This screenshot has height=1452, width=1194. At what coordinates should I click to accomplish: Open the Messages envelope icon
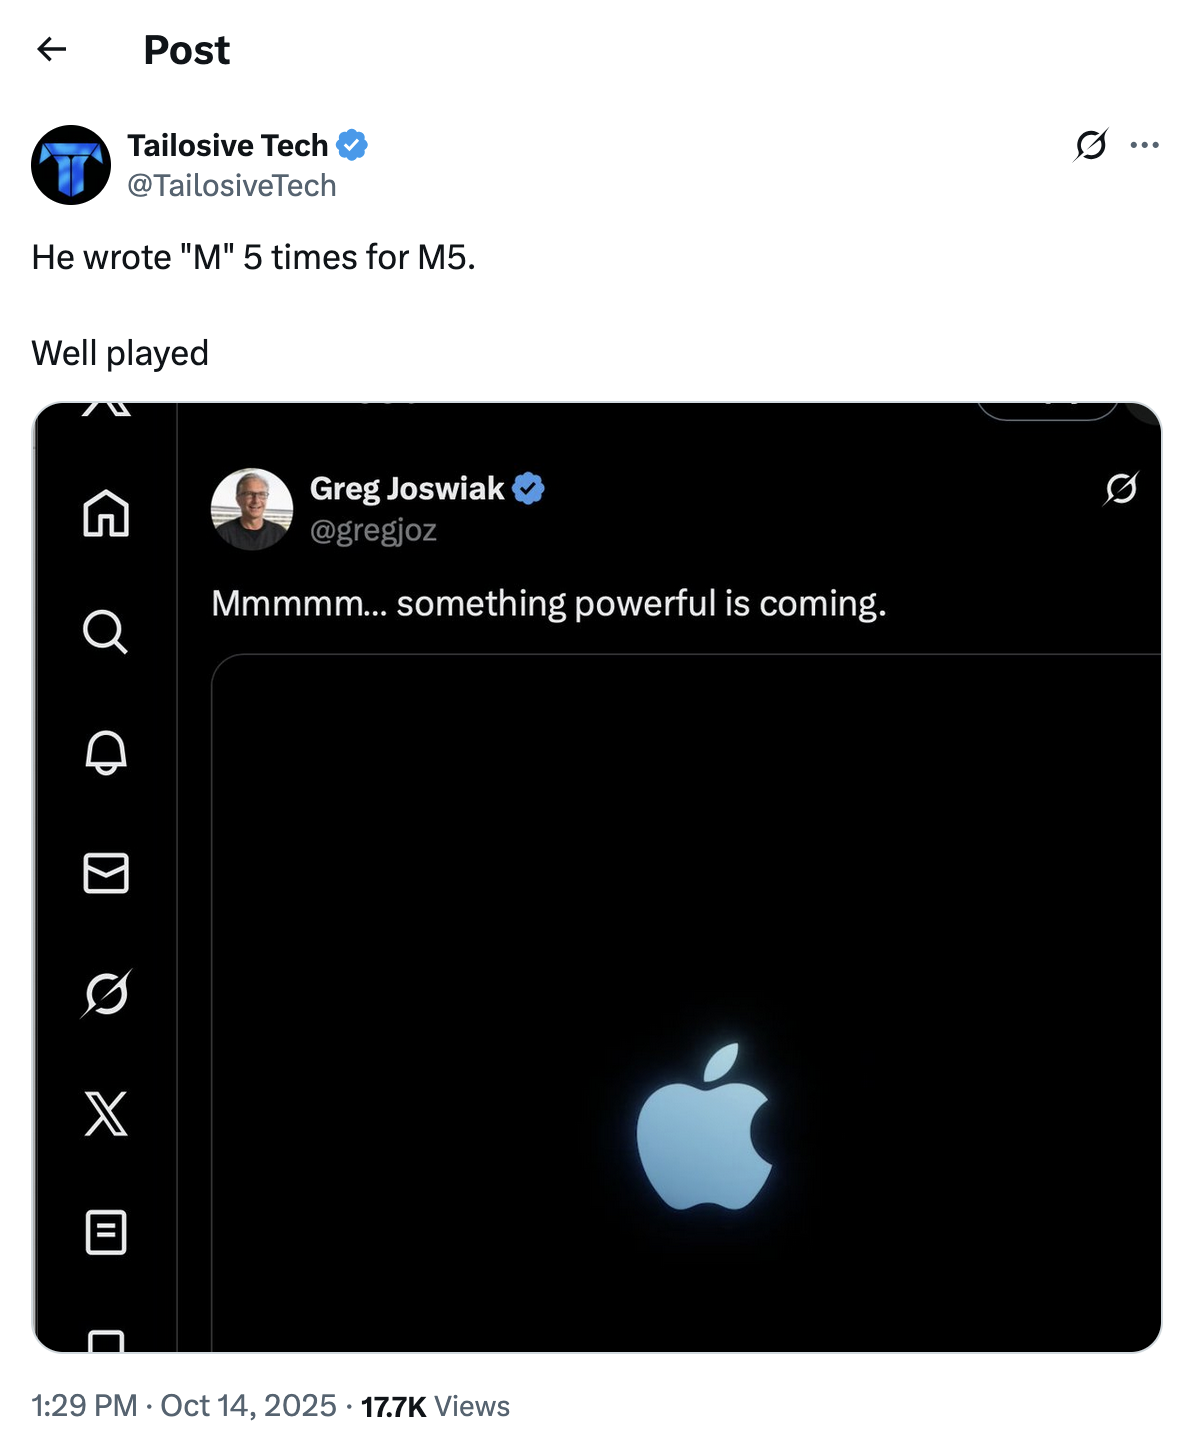(106, 873)
